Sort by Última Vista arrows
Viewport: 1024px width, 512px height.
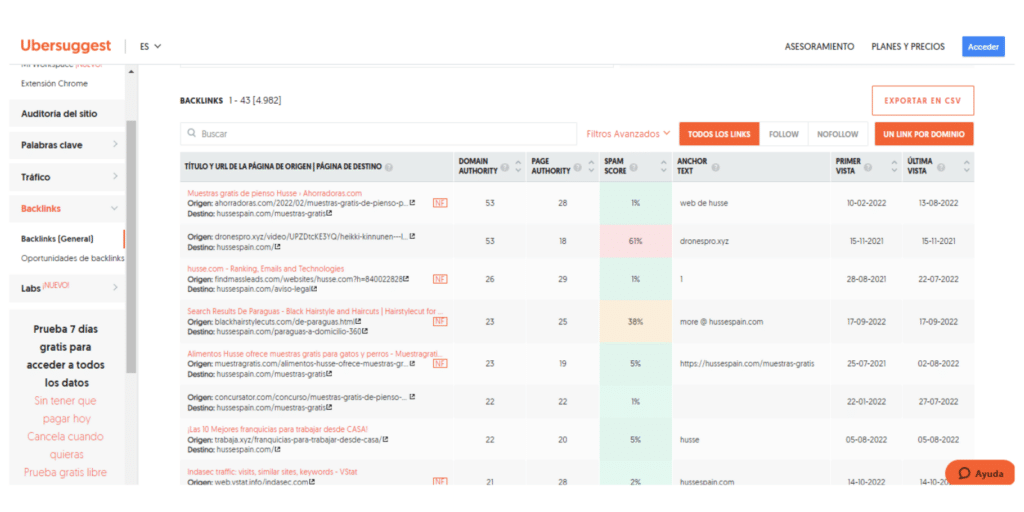[x=967, y=167]
